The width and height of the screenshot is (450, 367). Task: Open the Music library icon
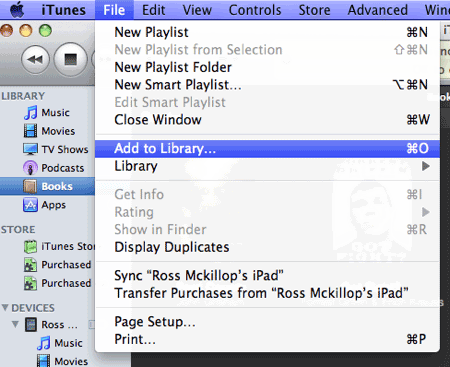pos(31,113)
